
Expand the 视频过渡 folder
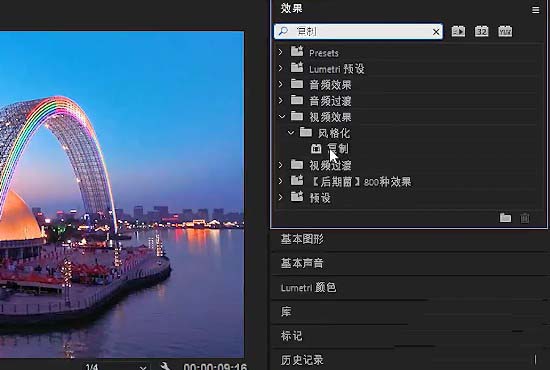281,165
